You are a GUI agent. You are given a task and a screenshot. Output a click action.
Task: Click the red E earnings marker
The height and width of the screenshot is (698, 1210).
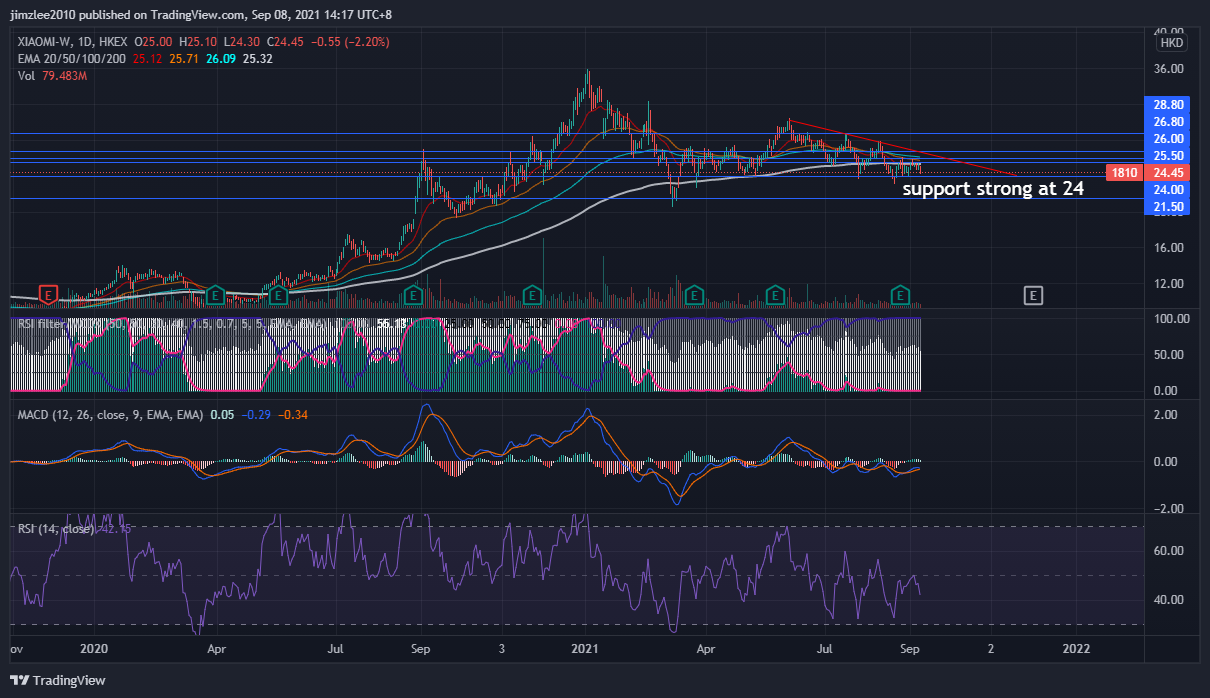point(47,294)
